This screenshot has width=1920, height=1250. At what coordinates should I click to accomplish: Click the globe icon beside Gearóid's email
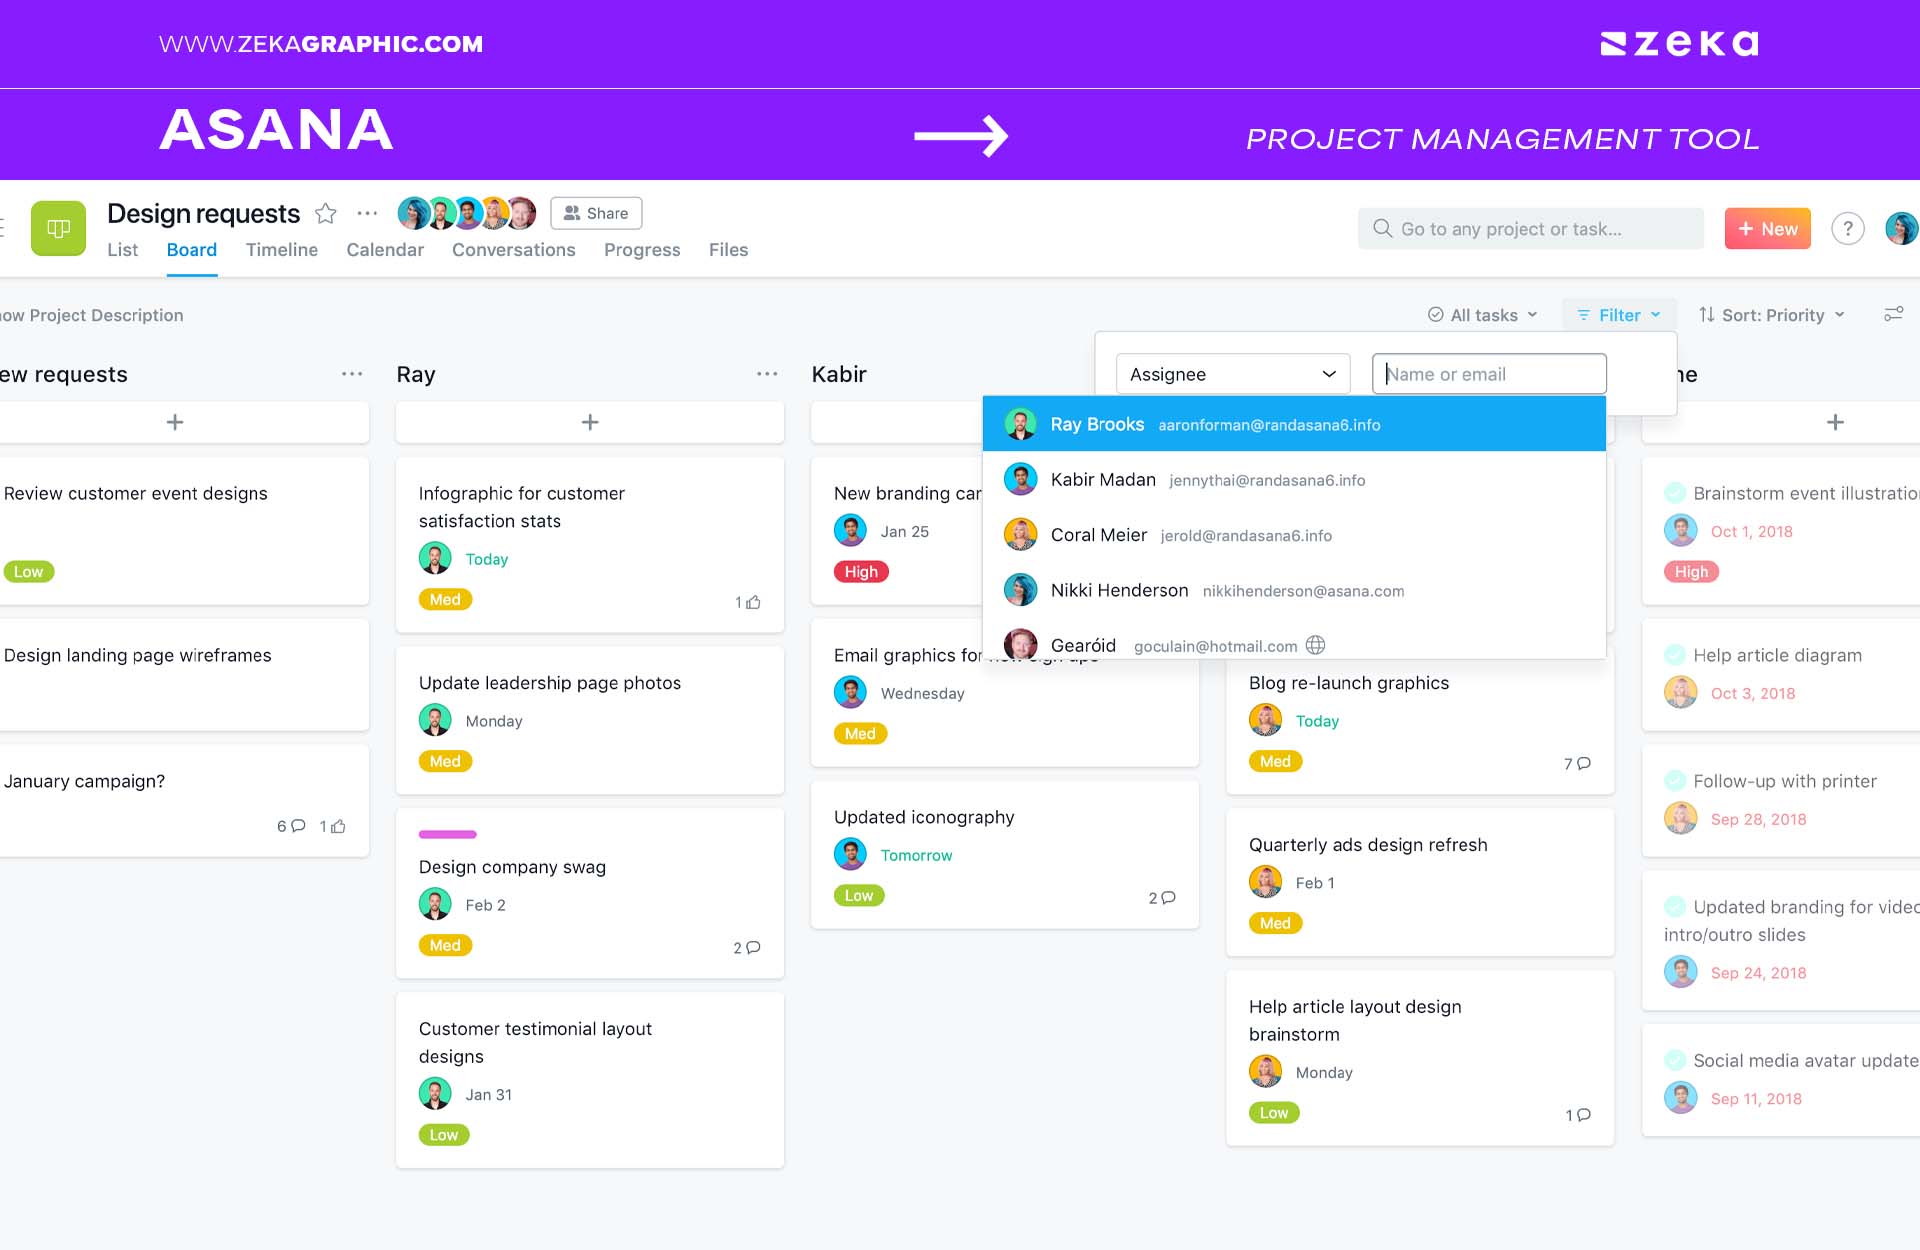click(1315, 645)
